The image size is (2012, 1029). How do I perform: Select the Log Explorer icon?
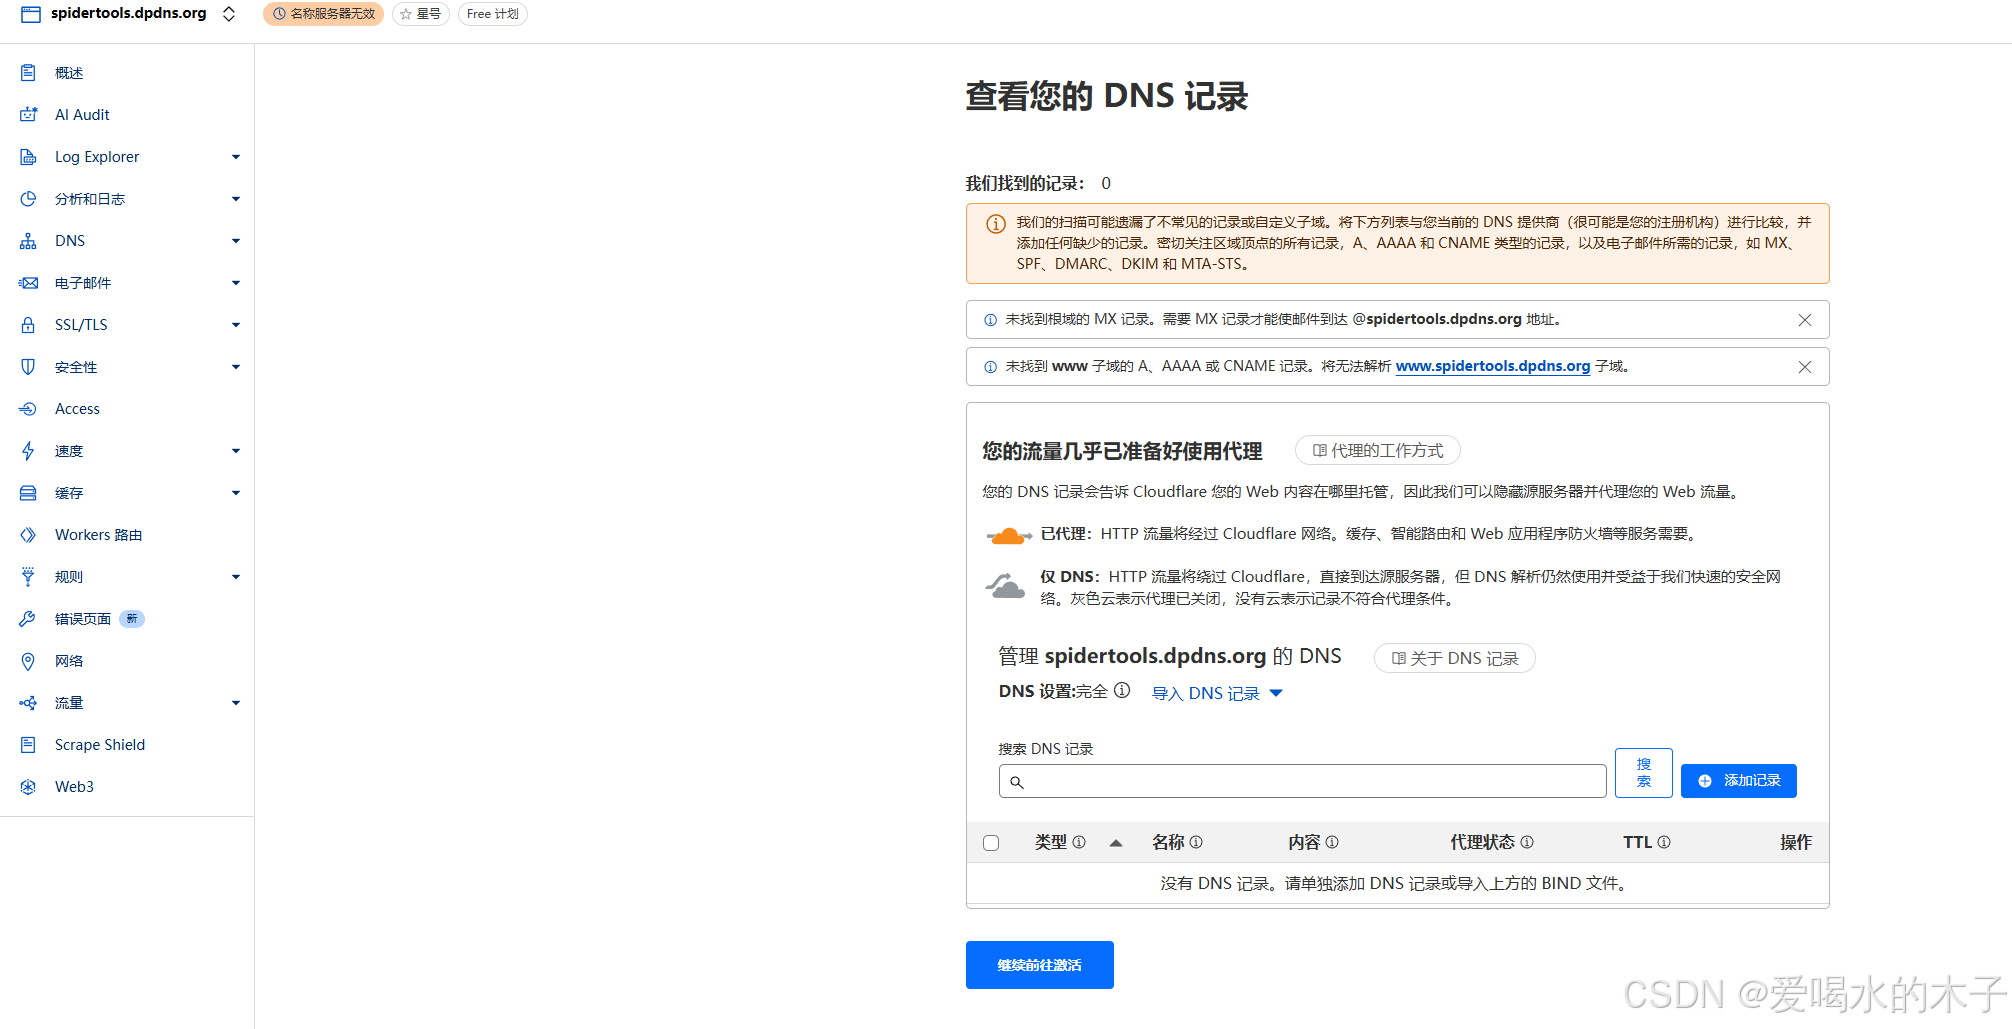(28, 156)
